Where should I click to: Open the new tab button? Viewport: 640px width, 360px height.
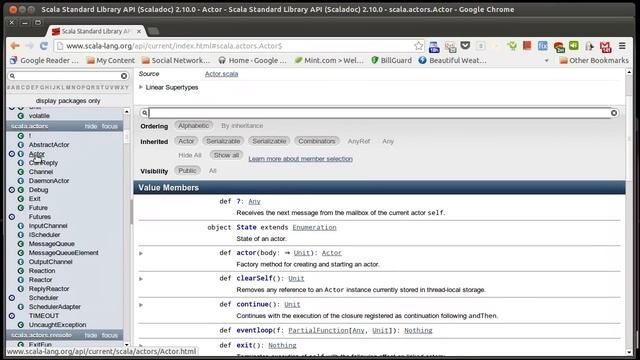pyautogui.click(x=153, y=31)
